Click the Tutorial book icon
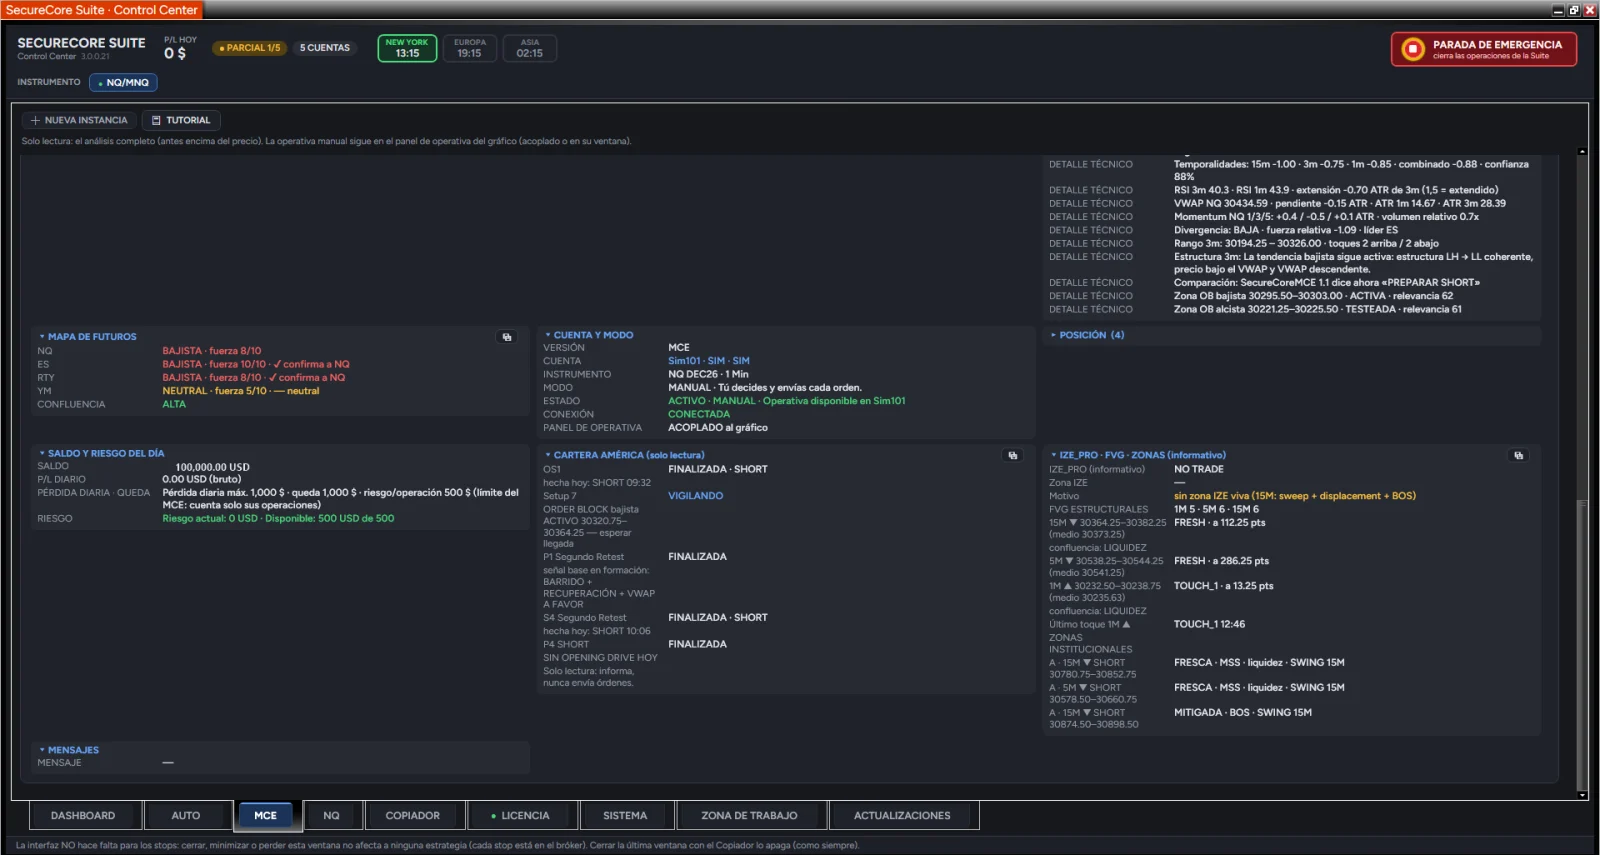The width and height of the screenshot is (1600, 855). point(156,120)
